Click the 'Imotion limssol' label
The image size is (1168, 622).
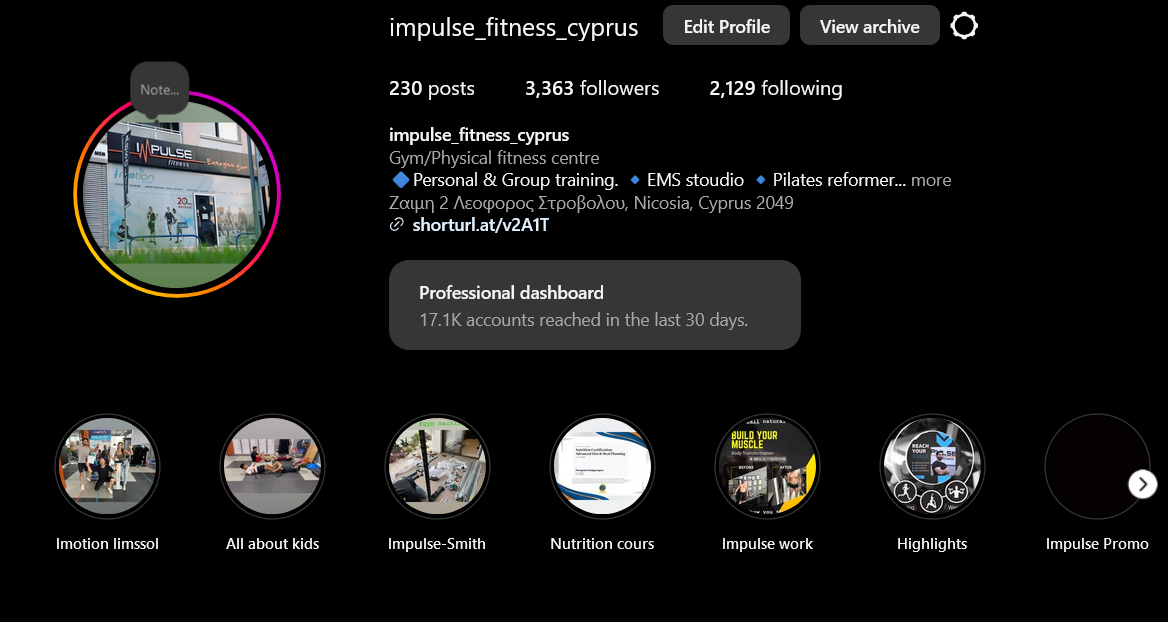pyautogui.click(x=107, y=544)
